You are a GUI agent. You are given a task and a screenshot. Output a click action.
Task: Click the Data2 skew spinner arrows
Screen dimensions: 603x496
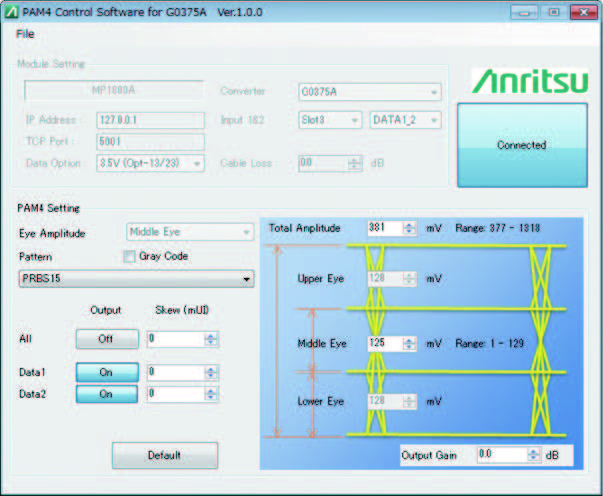pos(211,394)
